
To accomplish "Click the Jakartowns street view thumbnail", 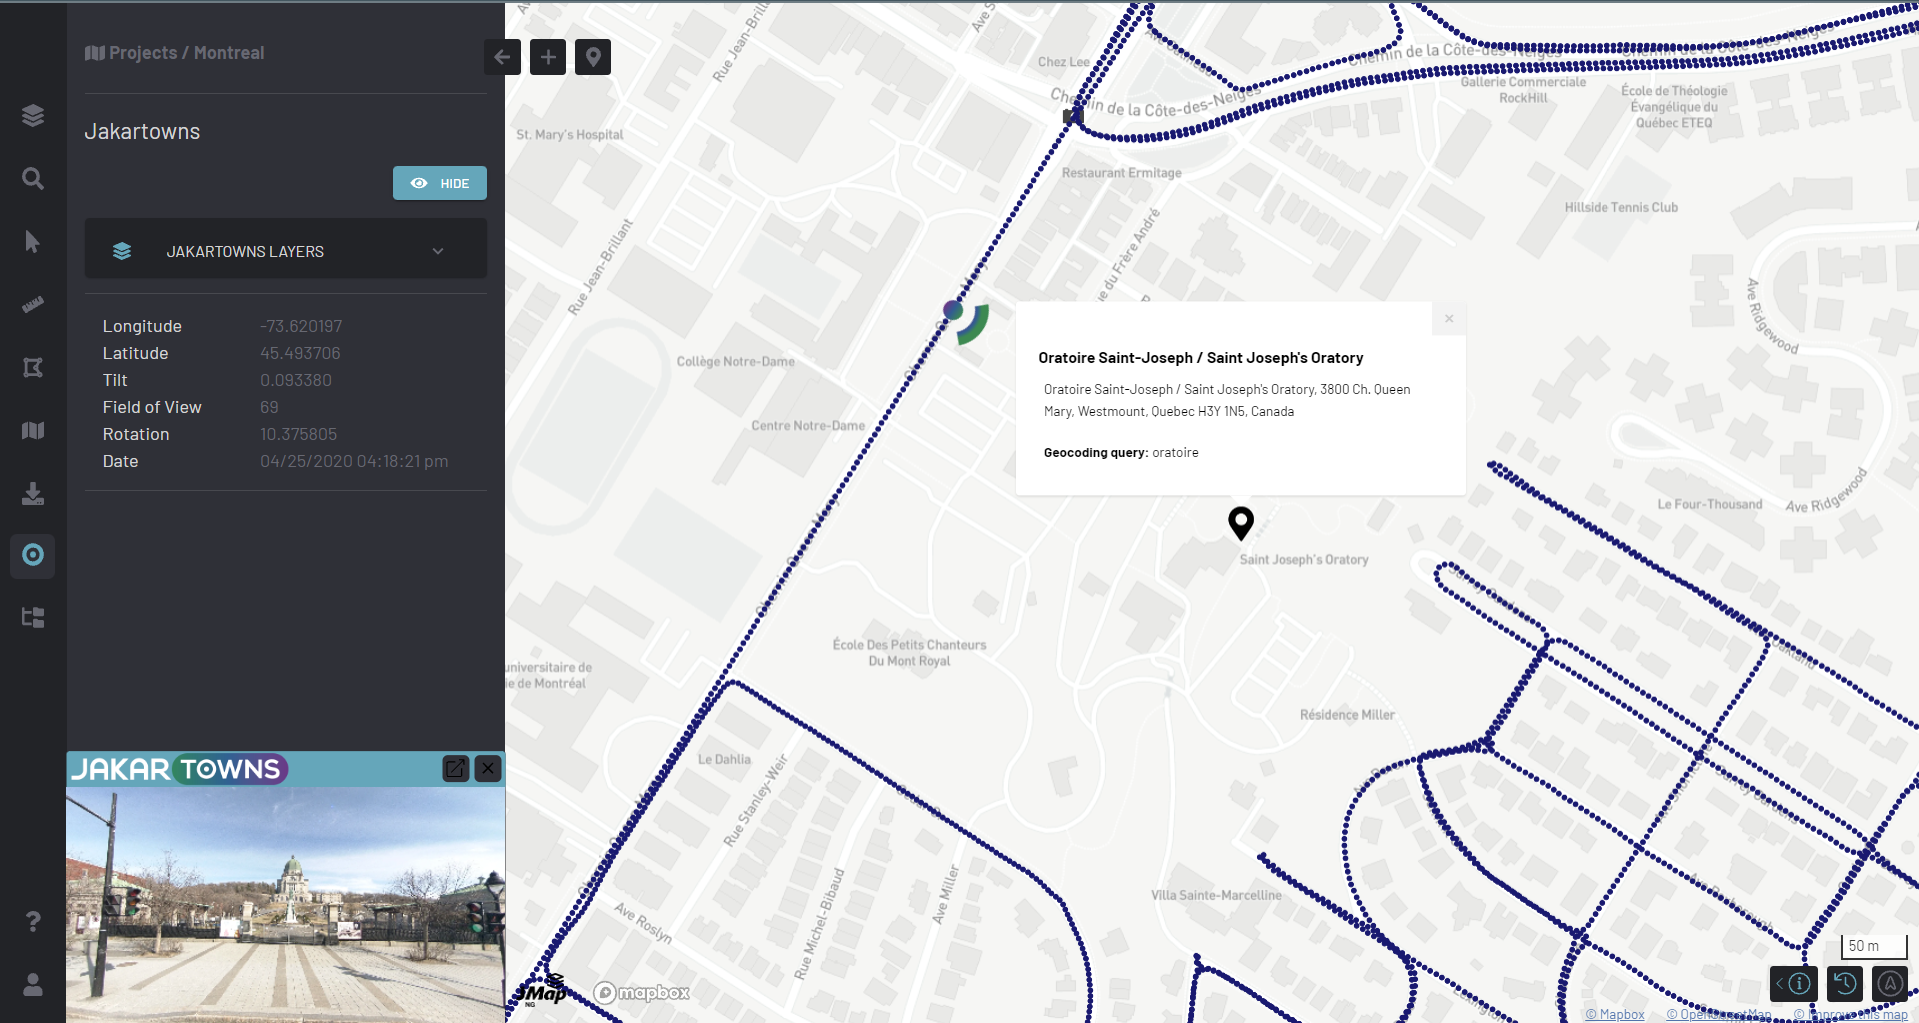I will point(286,904).
